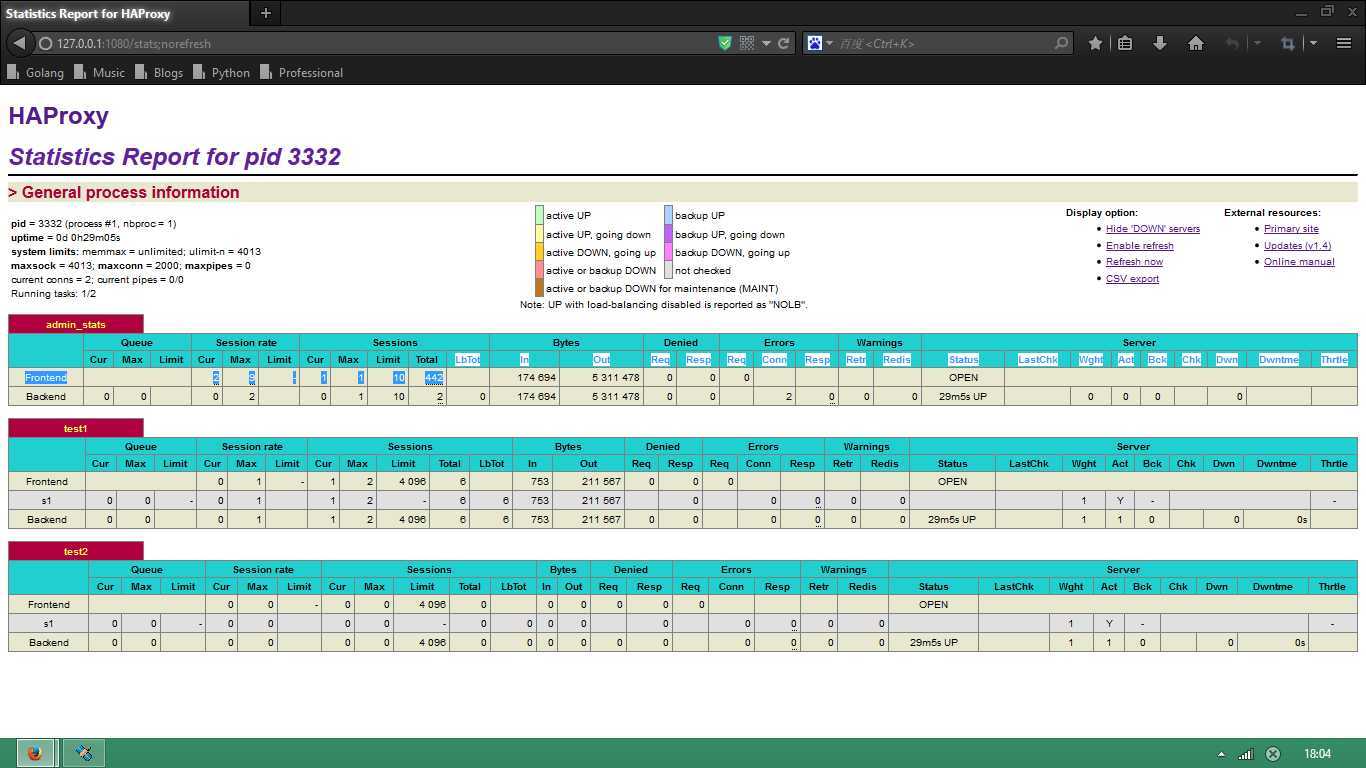Click the HAProxy page title heading
Screen dimensions: 1366x768
point(58,115)
